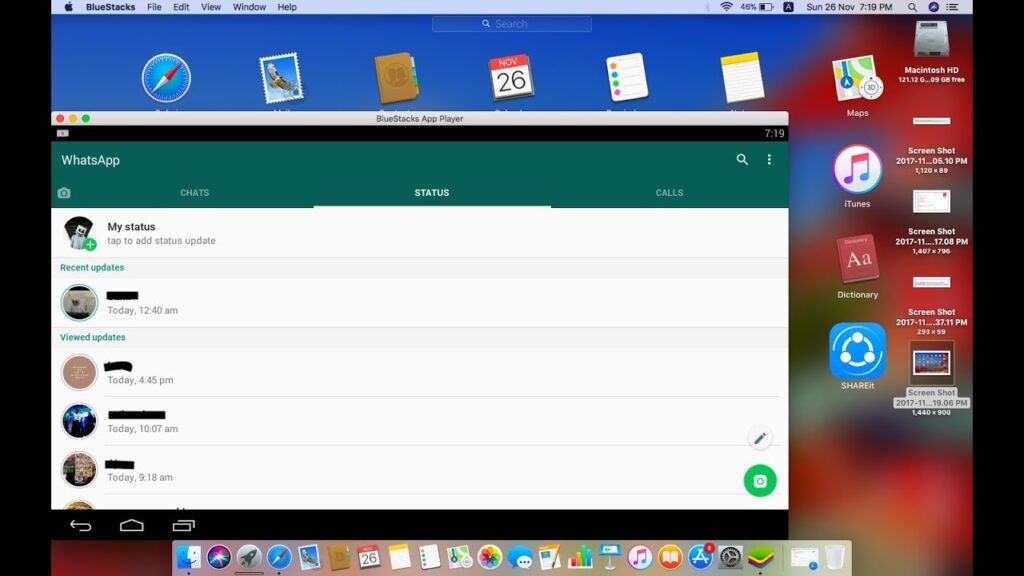This screenshot has width=1024, height=576.
Task: Tap the green camera button to add status
Action: pos(759,480)
